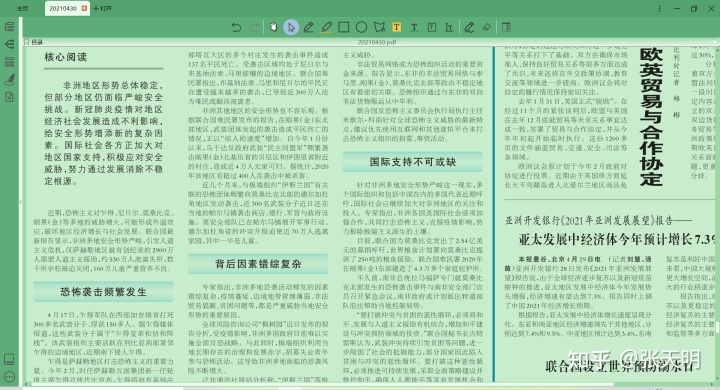Open the signature pen tool
Image resolution: width=720 pixels, height=390 pixels.
(469, 28)
